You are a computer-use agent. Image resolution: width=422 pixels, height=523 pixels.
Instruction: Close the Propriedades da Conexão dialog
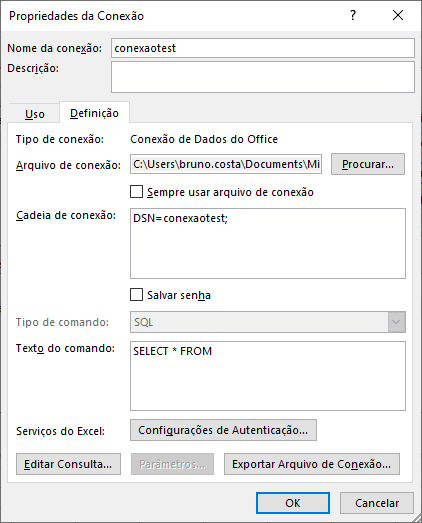click(398, 15)
